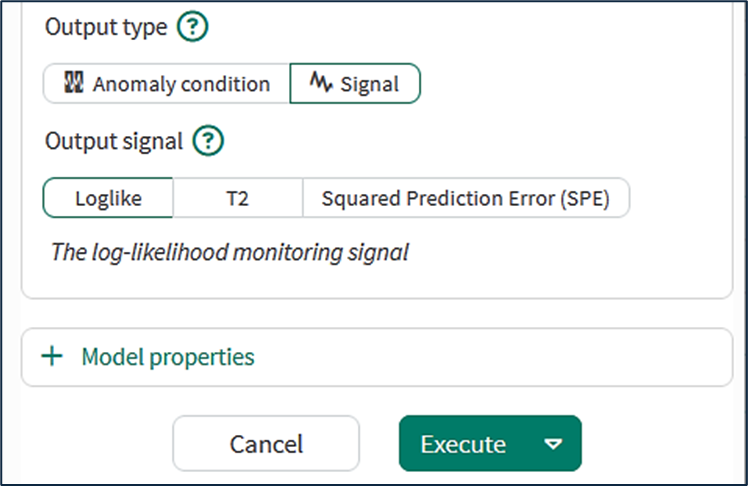The width and height of the screenshot is (748, 486).
Task: Click the Output type heading label
Action: (106, 28)
